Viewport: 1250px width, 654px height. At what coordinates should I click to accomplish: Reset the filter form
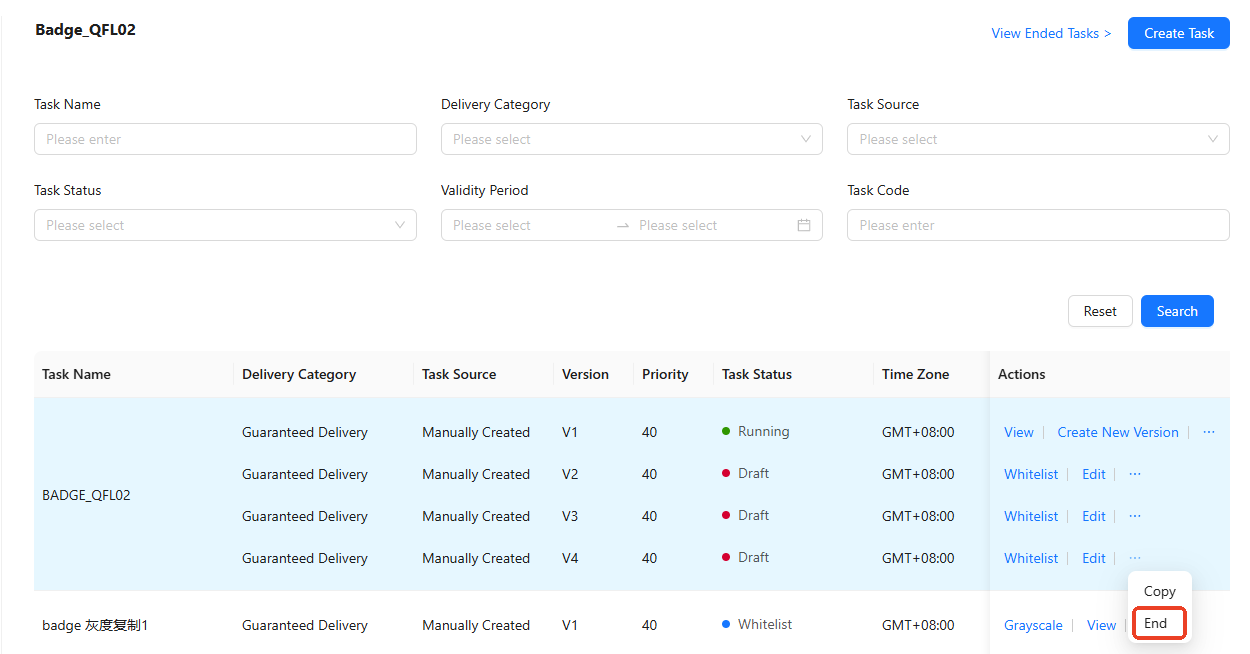(1100, 311)
